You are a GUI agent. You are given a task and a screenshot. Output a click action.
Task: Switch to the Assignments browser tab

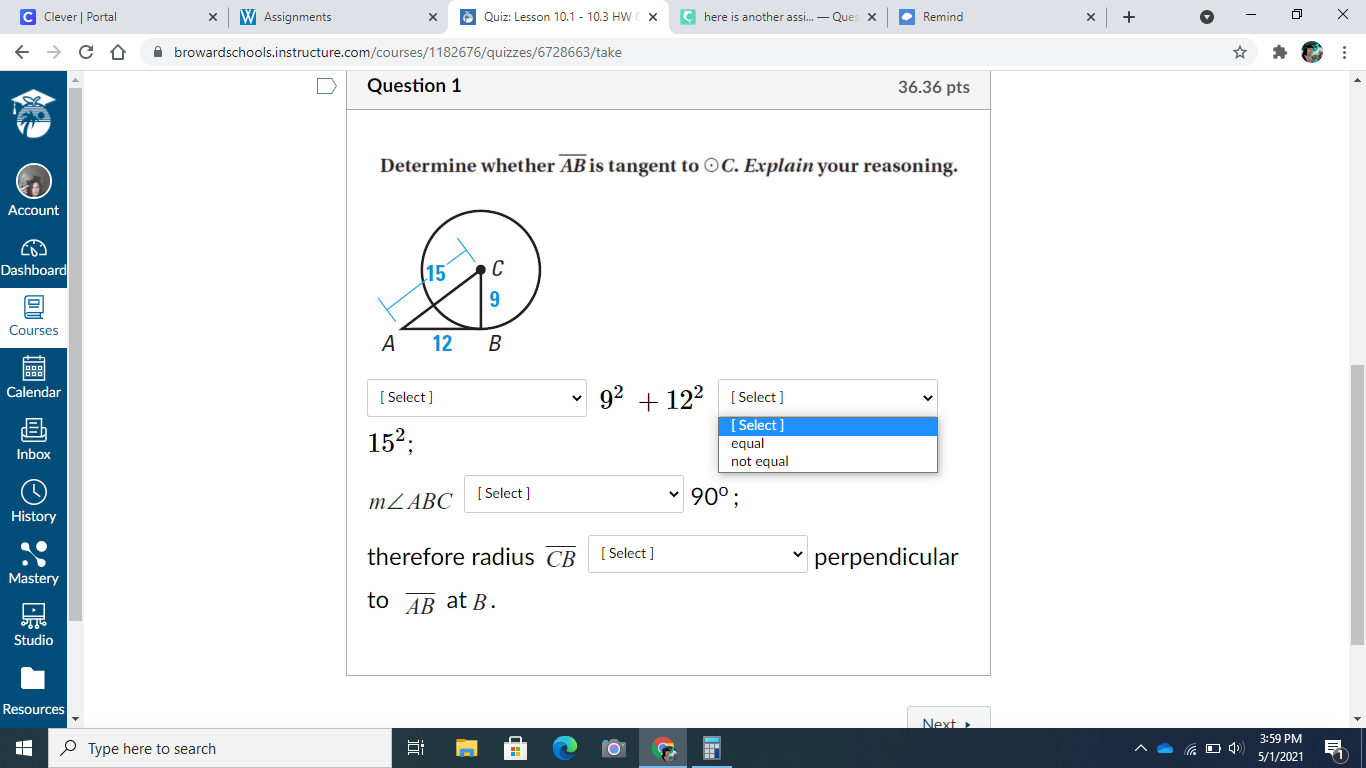tap(339, 17)
